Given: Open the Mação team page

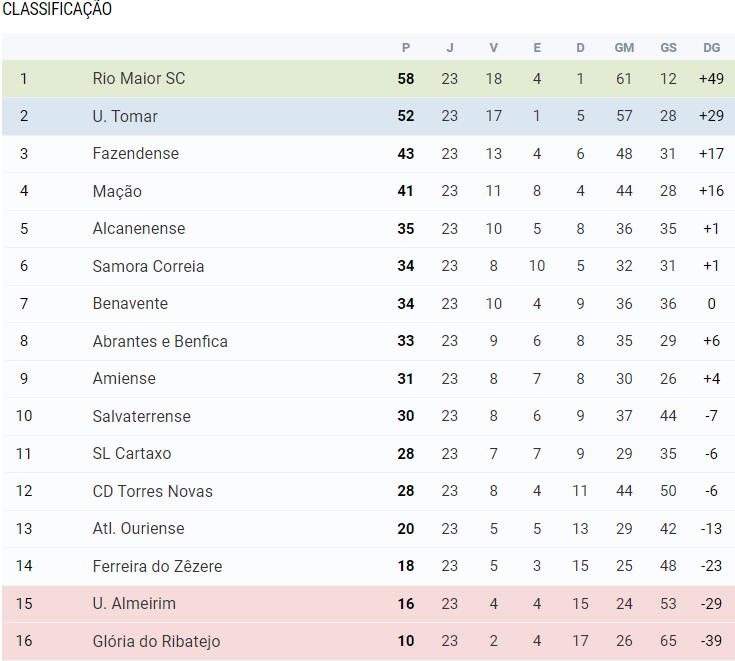Looking at the screenshot, I should pyautogui.click(x=117, y=191).
